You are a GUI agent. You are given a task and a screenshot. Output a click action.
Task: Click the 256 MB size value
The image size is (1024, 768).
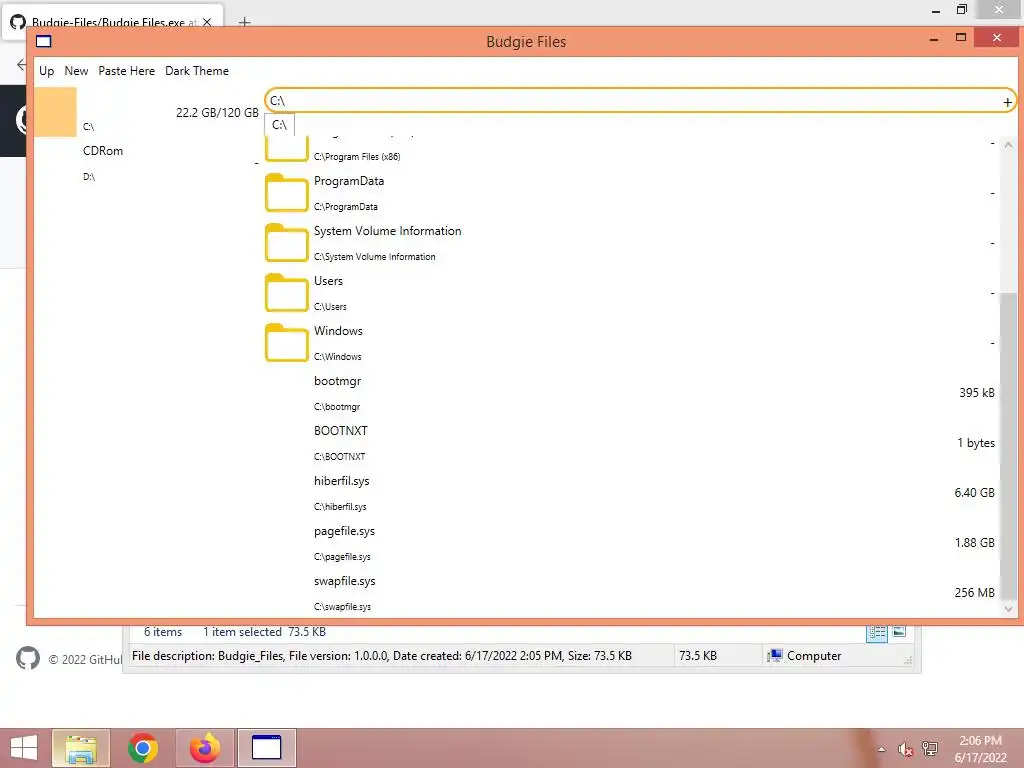tap(974, 592)
